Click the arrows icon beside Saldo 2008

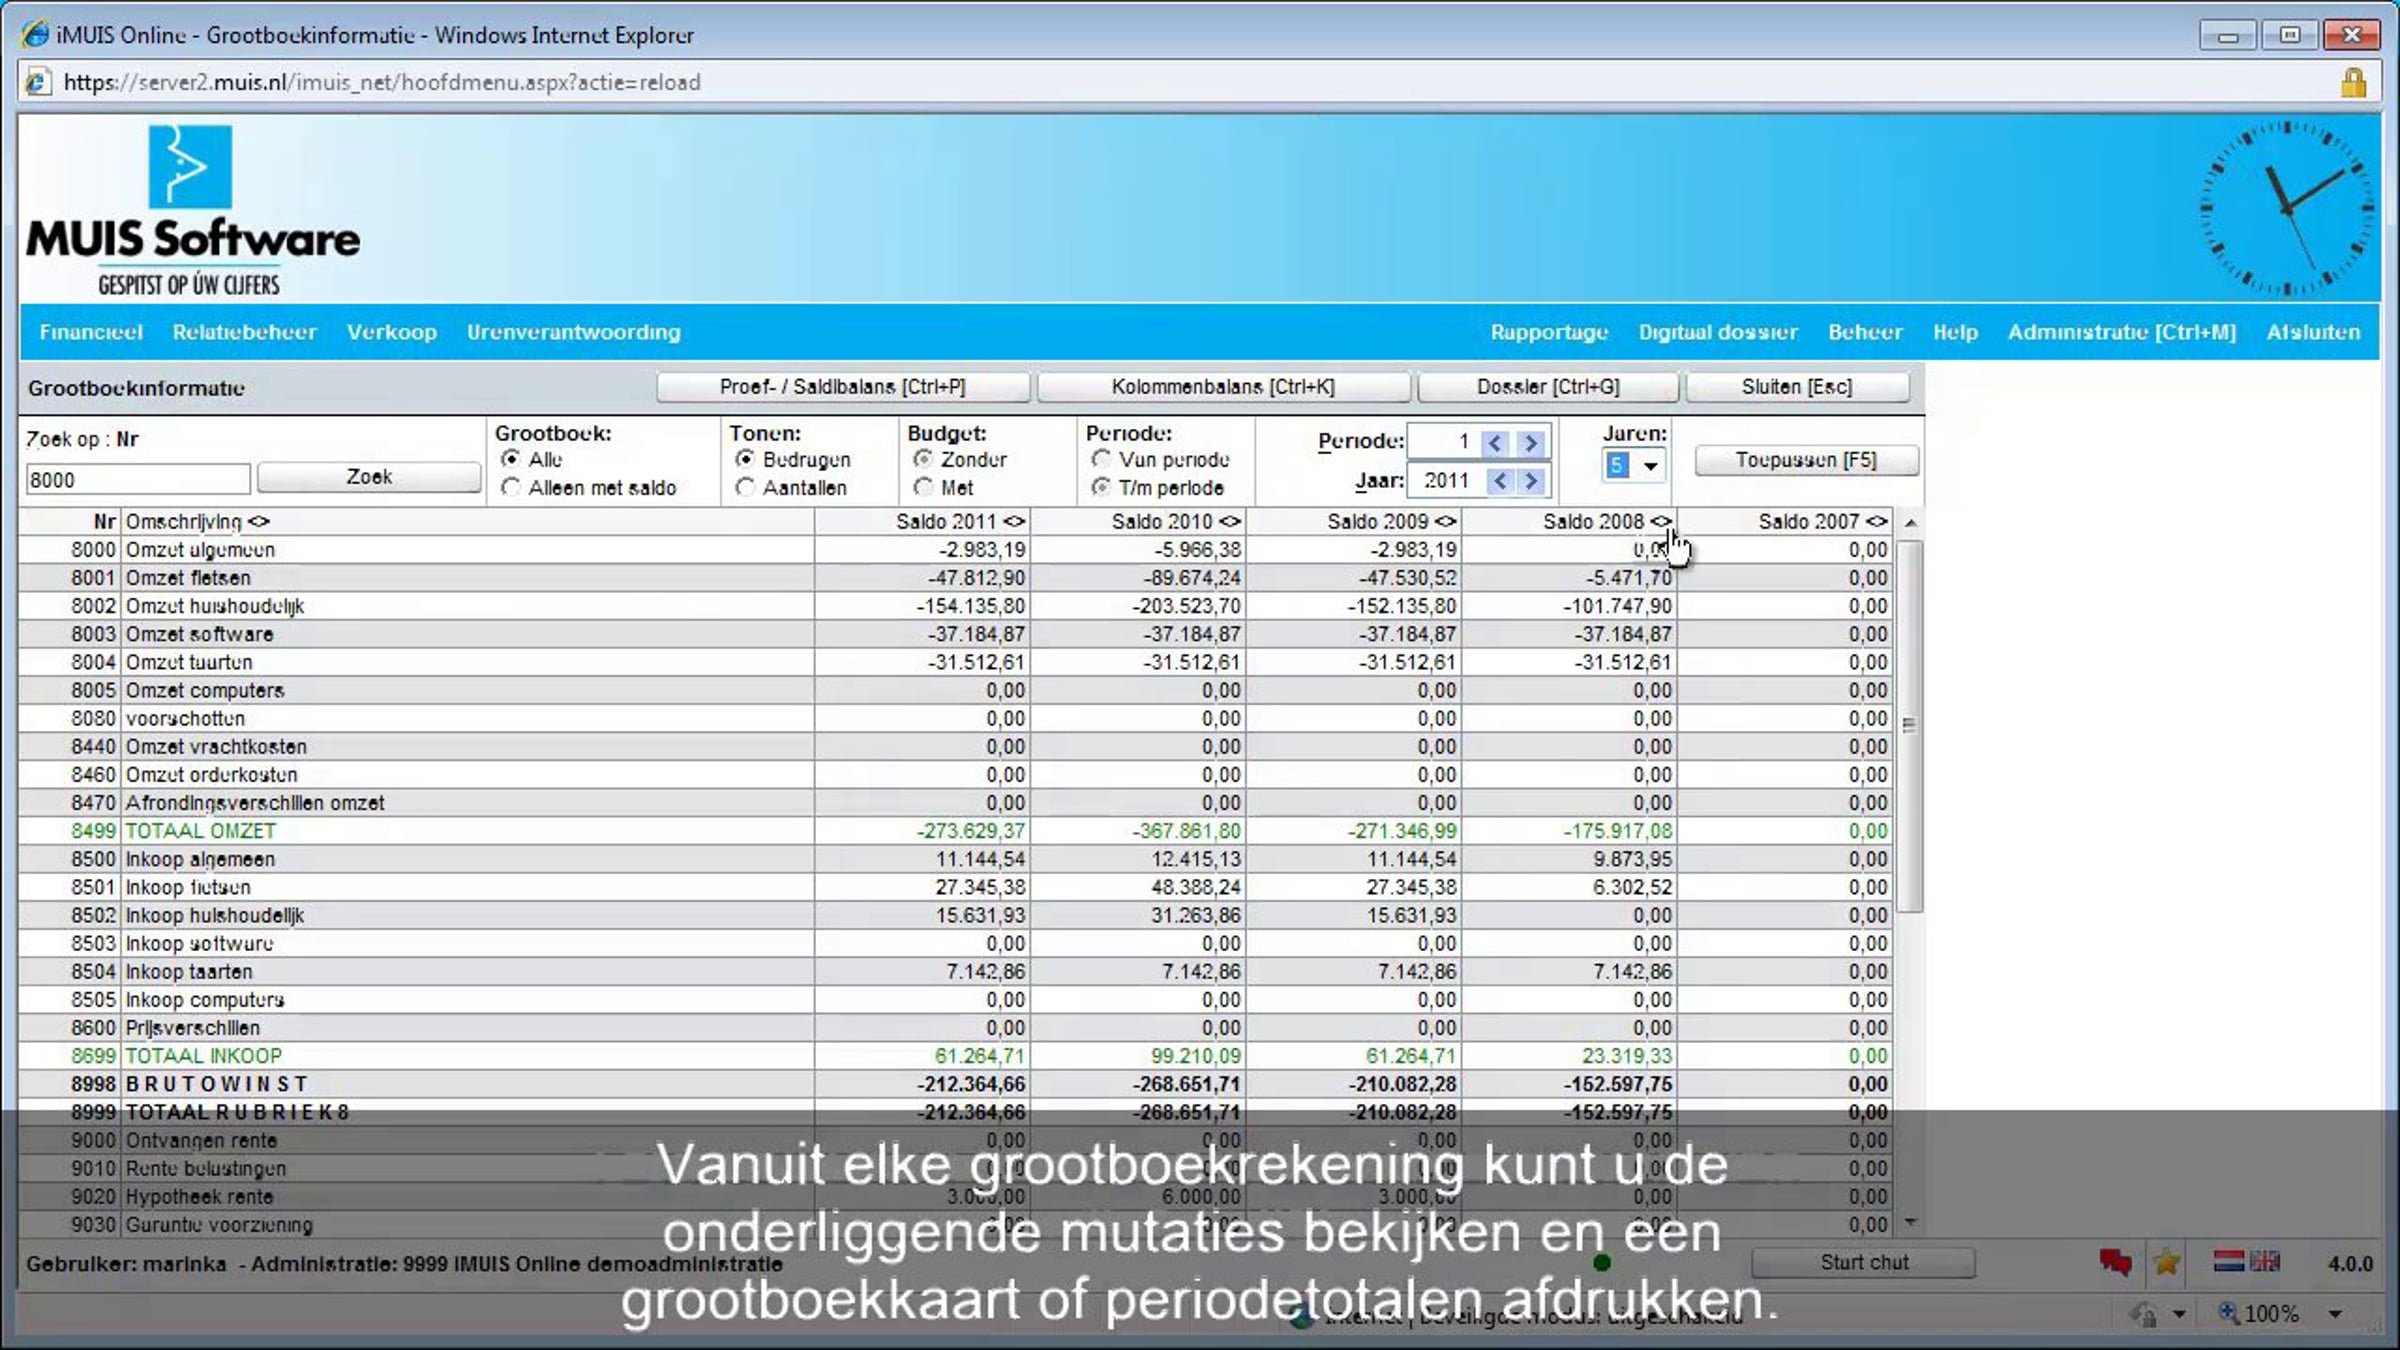point(1661,522)
